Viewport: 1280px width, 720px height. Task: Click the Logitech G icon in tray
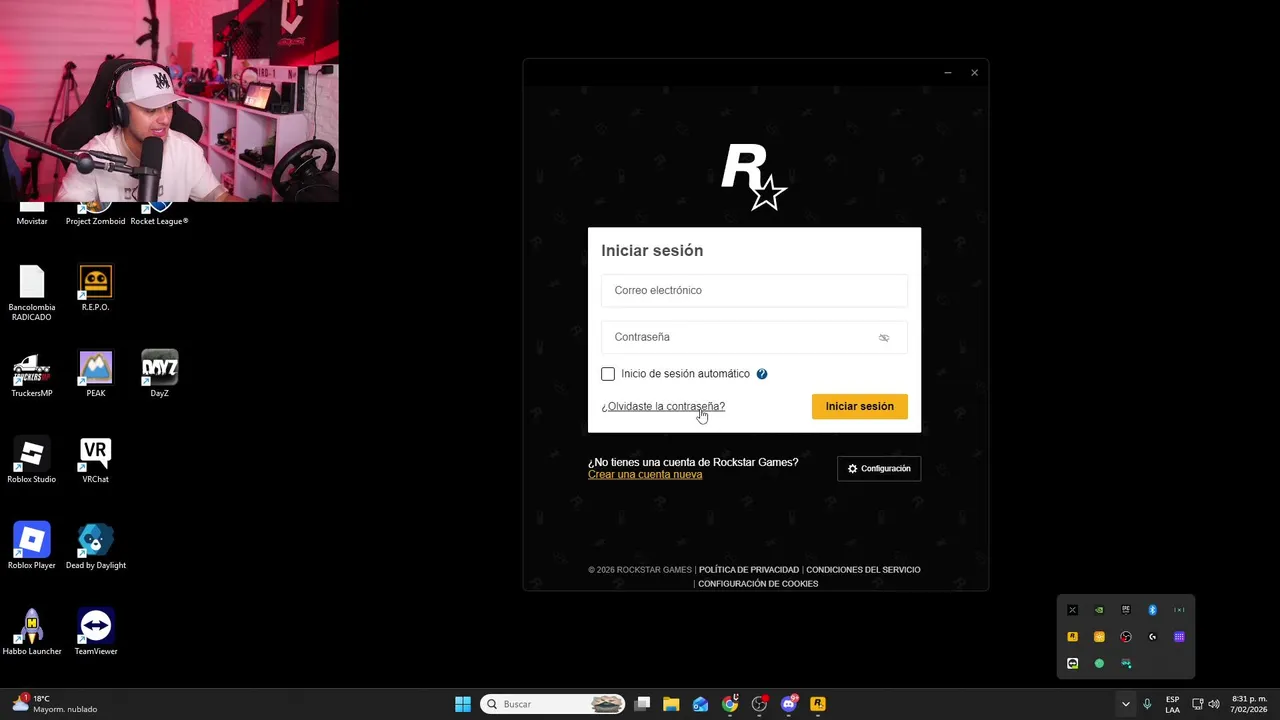click(1152, 637)
